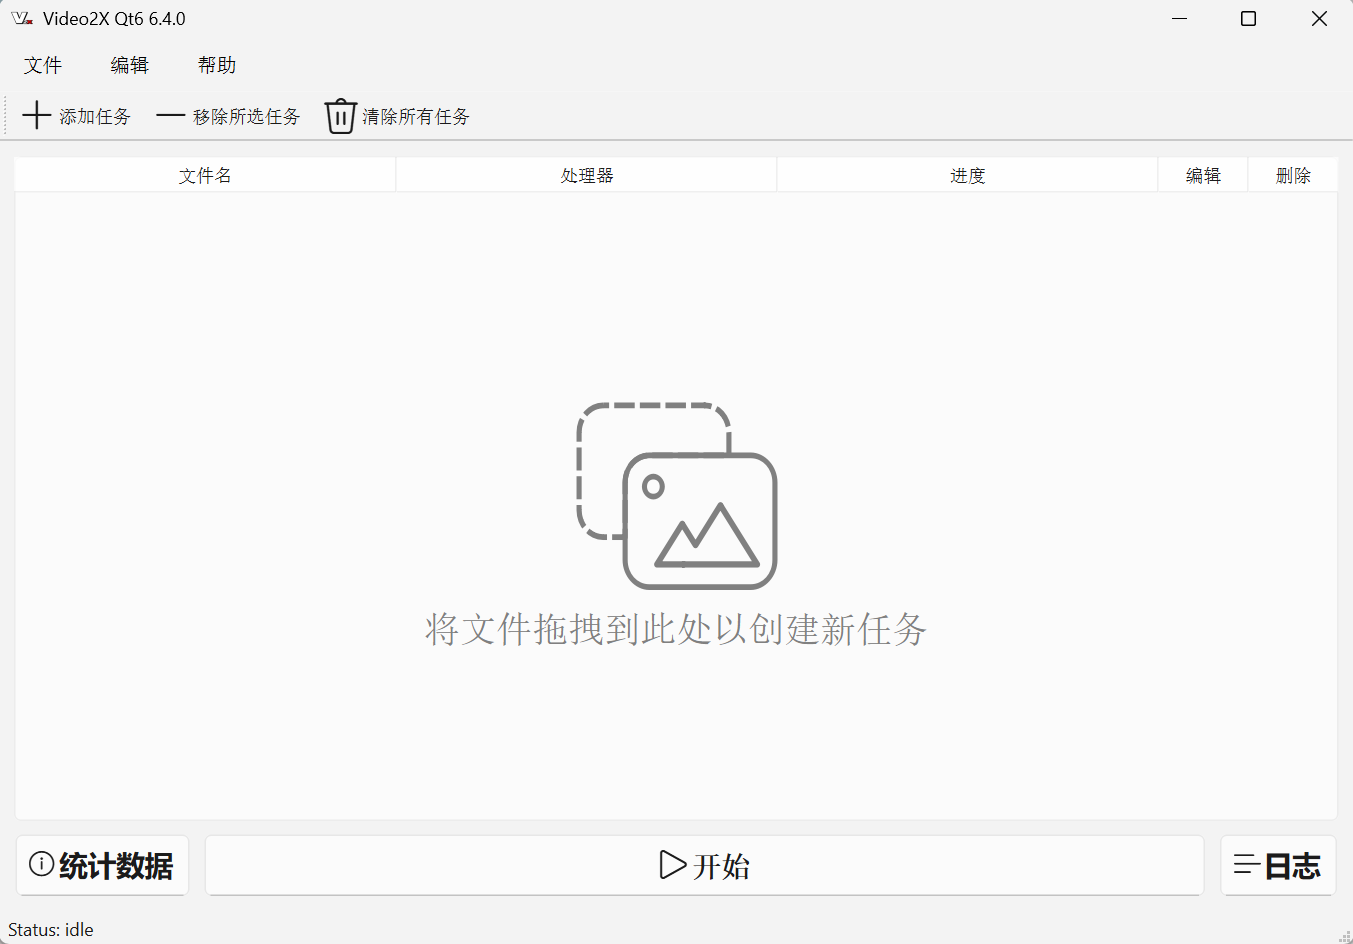Select the 添加任务 toolbar item
Screen dimensions: 1353x944
(x=76, y=115)
